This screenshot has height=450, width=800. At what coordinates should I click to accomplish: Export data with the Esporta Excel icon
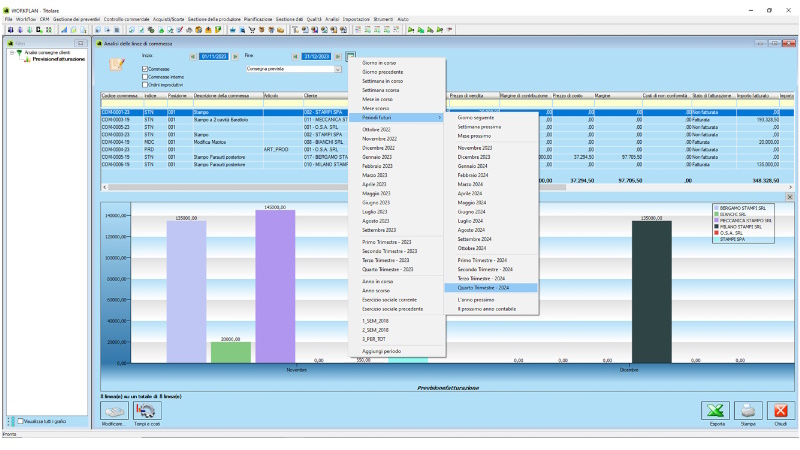tap(715, 411)
